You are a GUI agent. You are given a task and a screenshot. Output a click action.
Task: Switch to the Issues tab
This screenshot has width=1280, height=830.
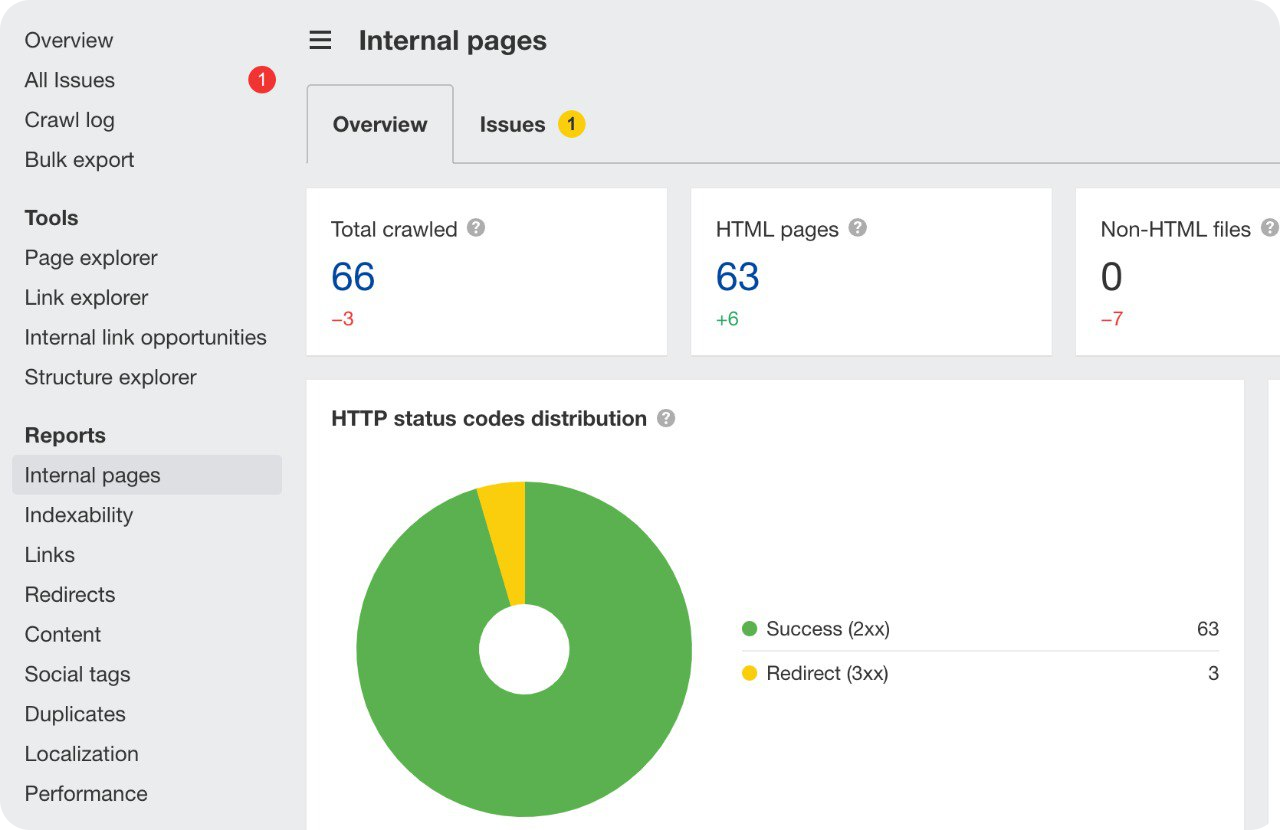(x=513, y=124)
